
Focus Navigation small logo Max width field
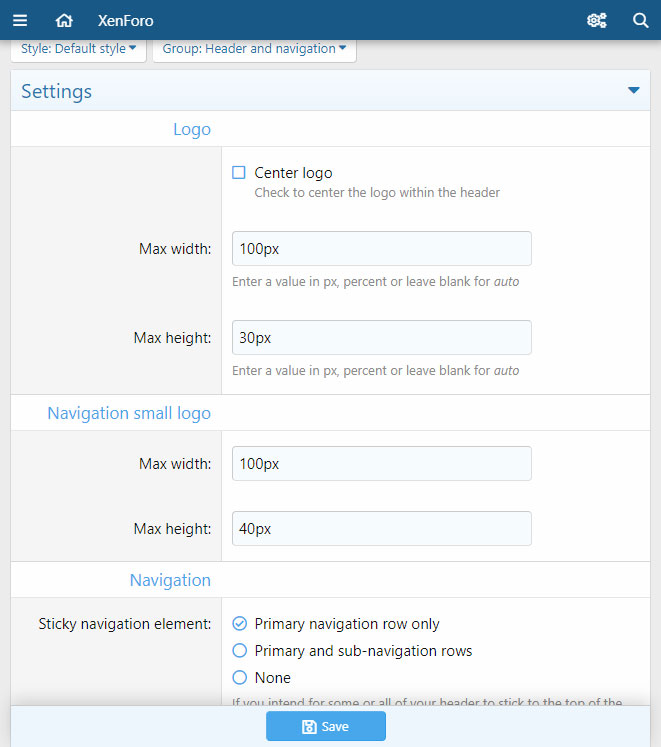381,464
